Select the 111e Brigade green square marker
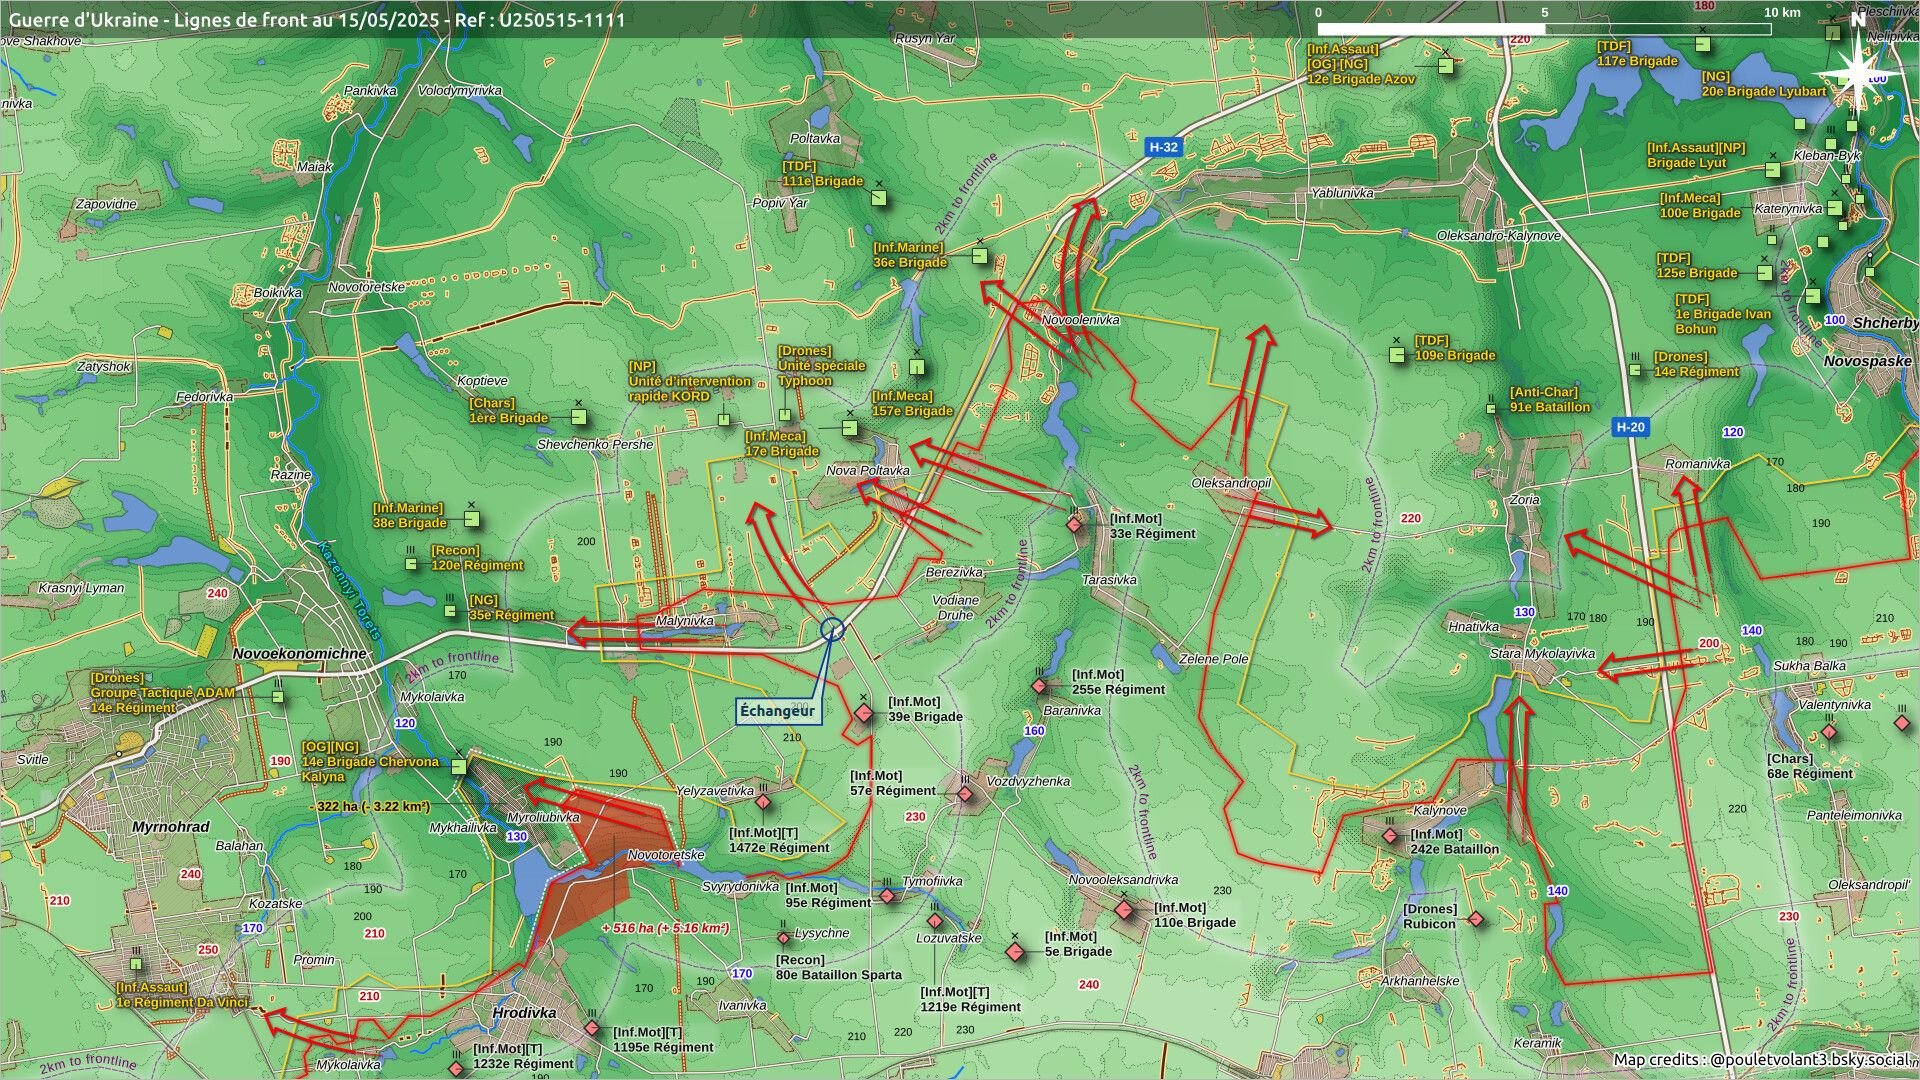This screenshot has height=1080, width=1920. click(878, 197)
